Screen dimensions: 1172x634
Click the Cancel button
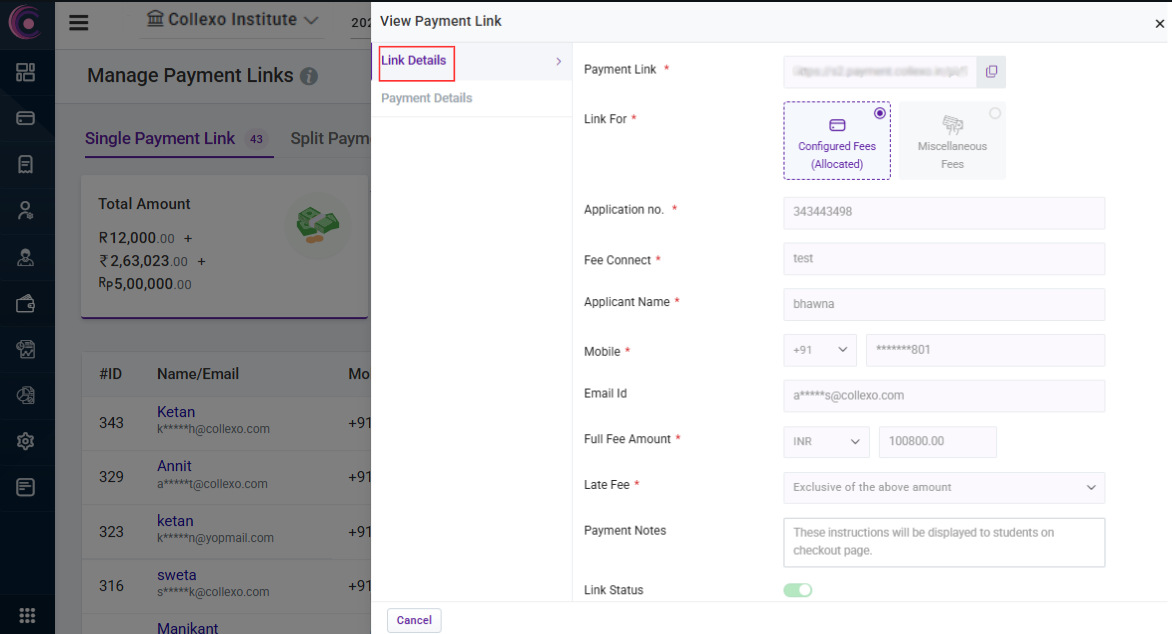[x=414, y=620]
